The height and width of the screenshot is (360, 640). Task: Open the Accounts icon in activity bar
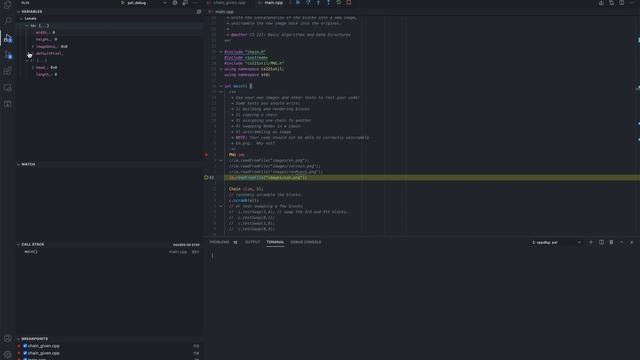click(x=7, y=338)
